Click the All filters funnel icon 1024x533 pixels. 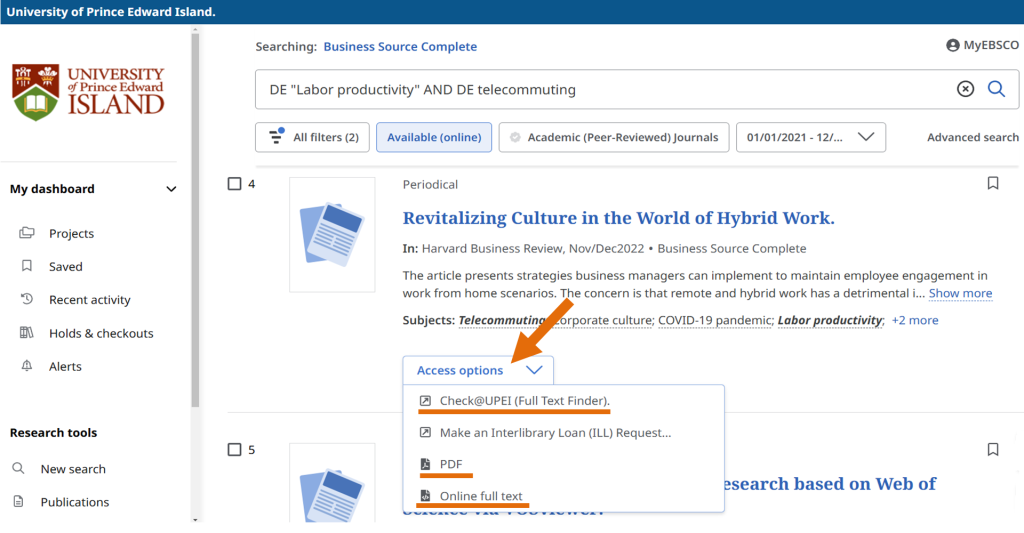click(x=276, y=137)
